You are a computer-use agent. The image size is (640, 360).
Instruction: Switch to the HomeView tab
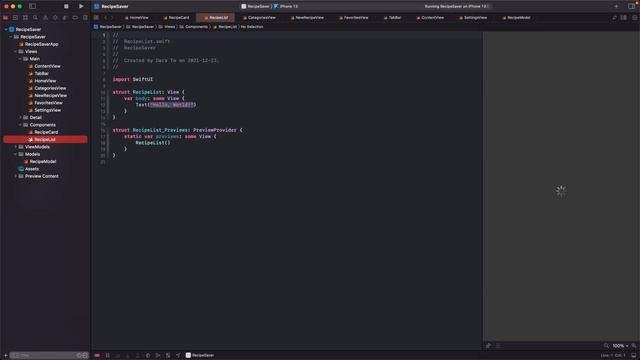(x=137, y=18)
